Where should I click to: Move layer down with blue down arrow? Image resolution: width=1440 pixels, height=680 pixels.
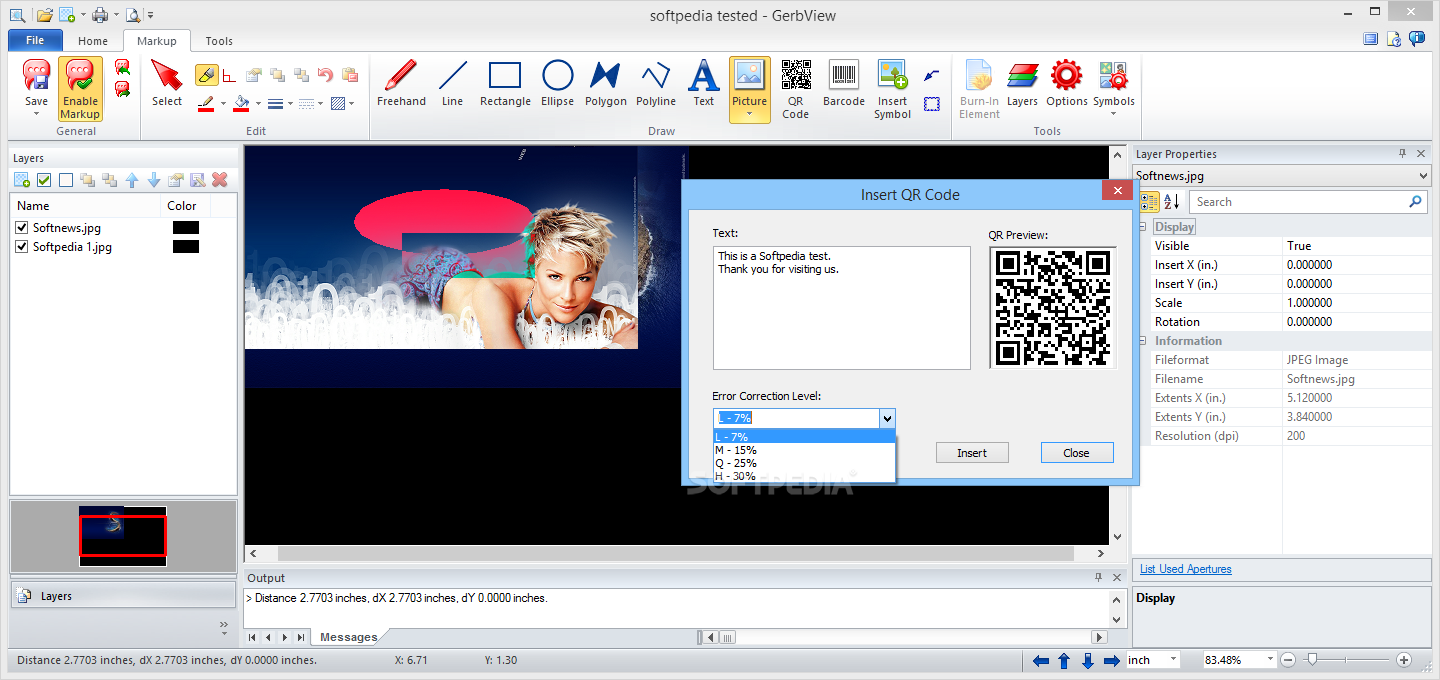click(x=154, y=180)
